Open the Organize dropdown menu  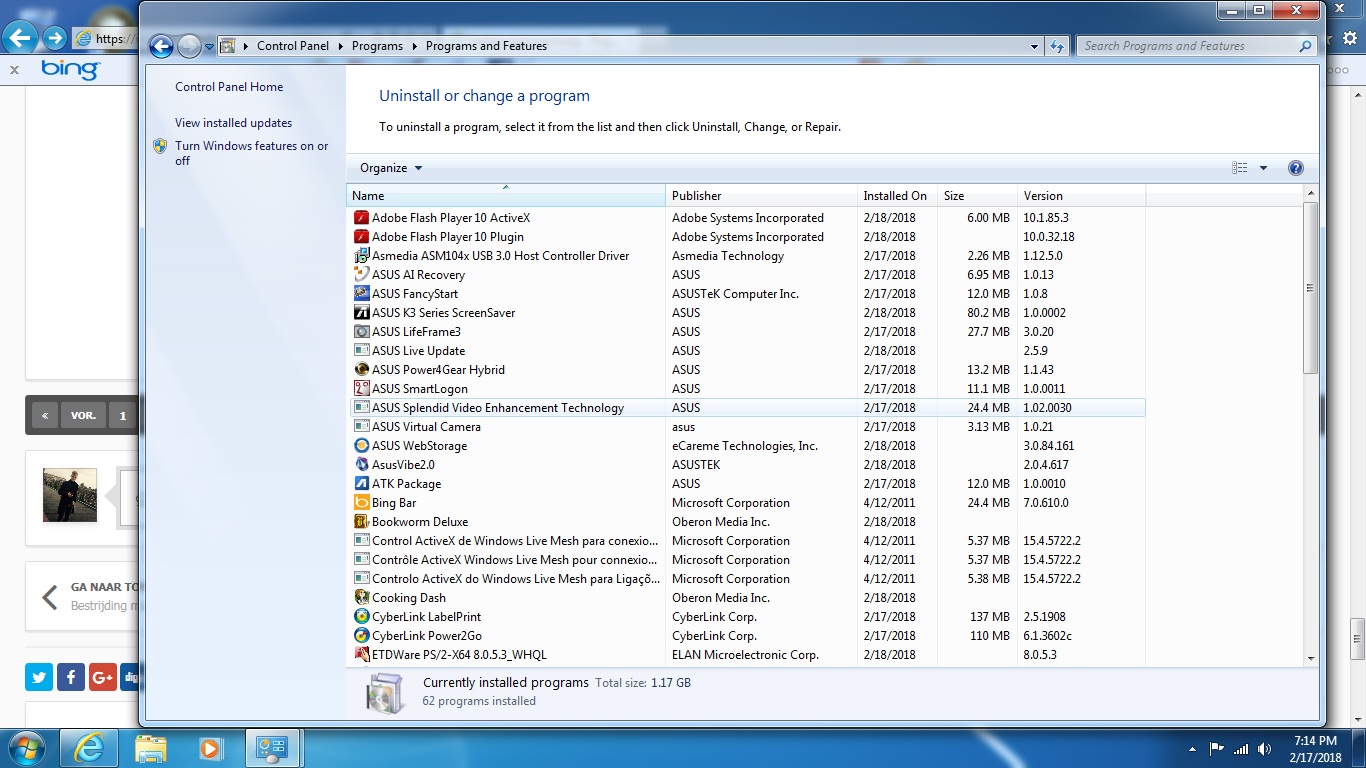click(391, 168)
